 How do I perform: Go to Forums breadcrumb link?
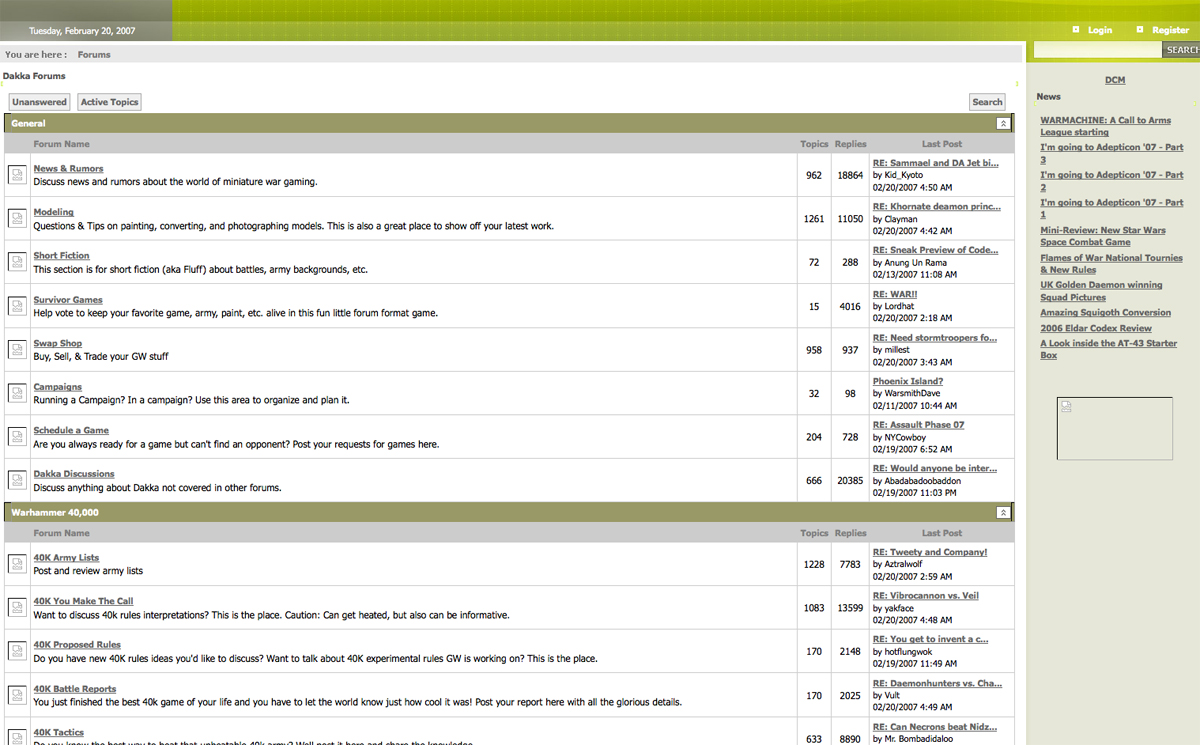pos(94,55)
